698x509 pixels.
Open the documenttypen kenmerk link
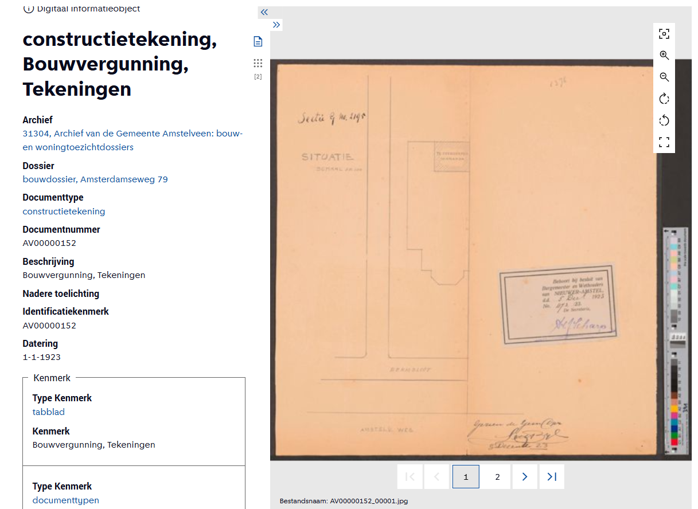pos(65,500)
